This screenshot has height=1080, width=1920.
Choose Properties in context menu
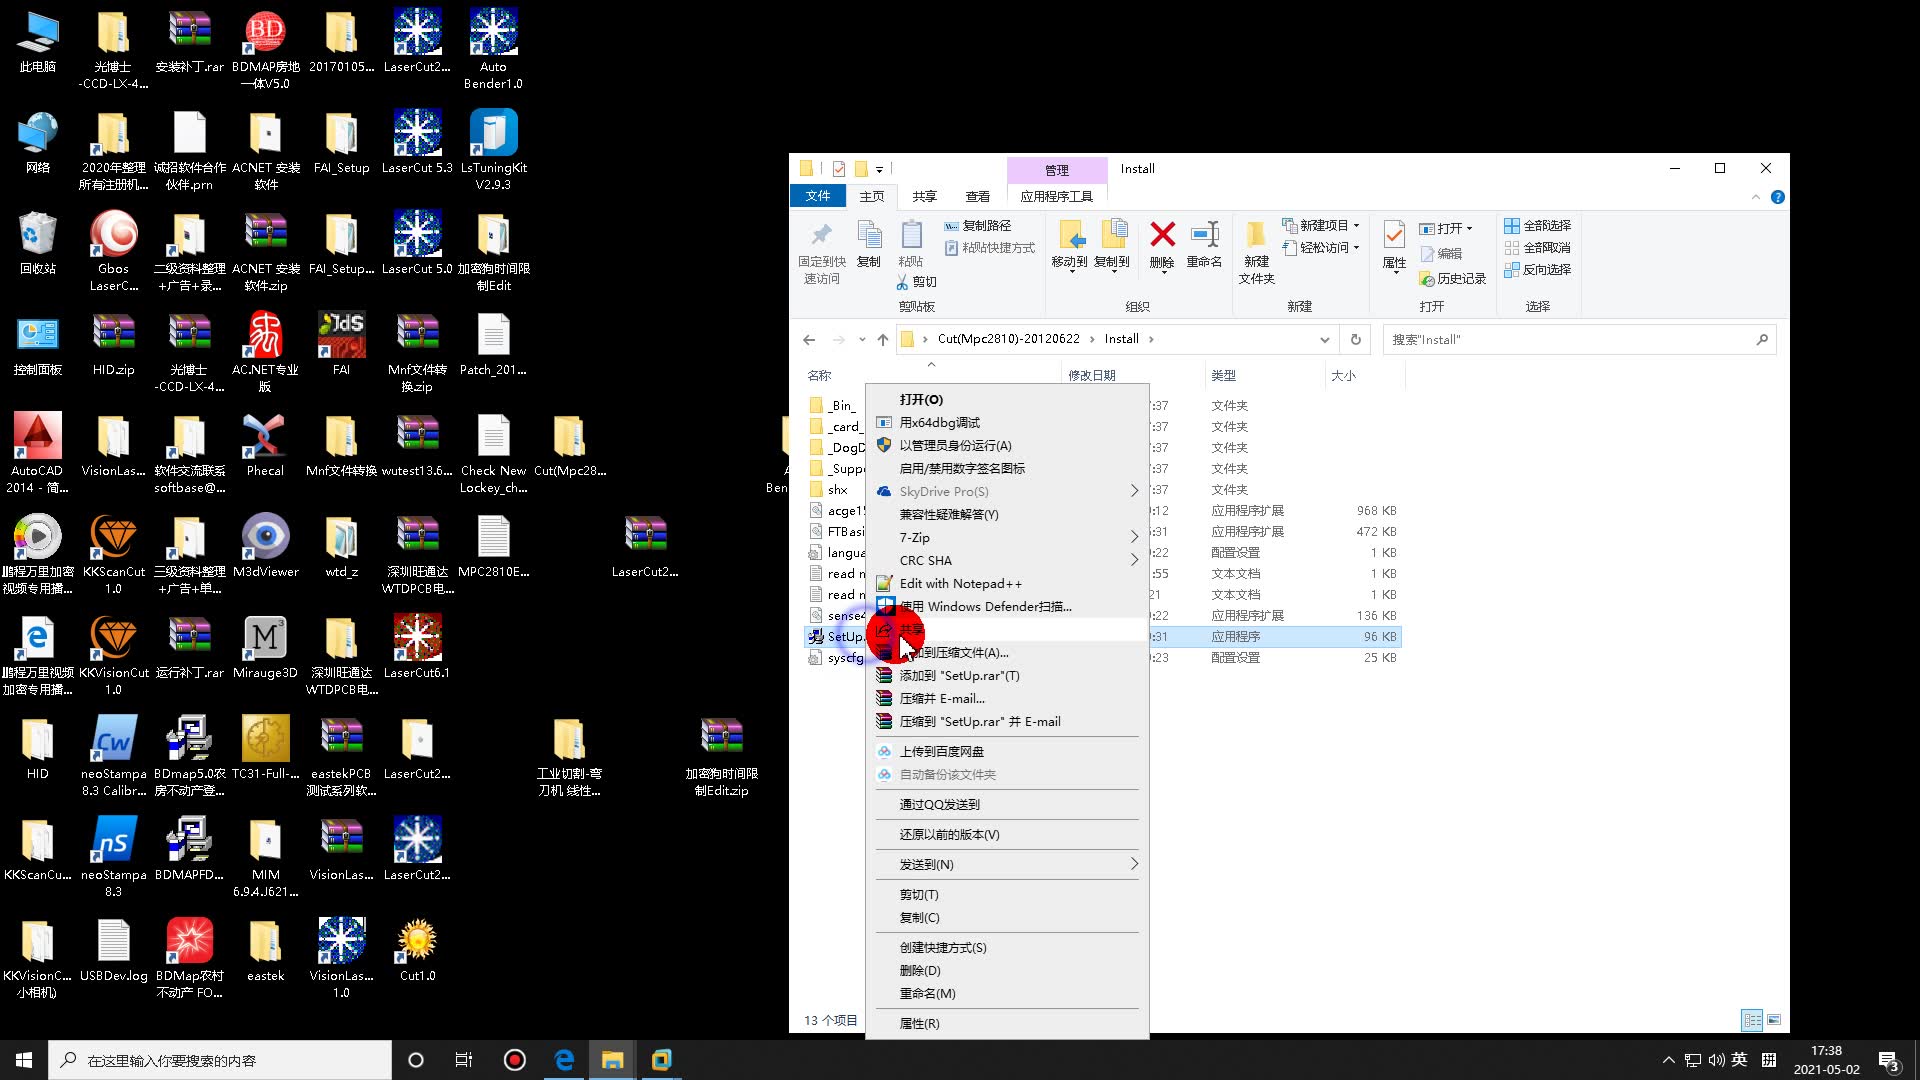1007,1024
